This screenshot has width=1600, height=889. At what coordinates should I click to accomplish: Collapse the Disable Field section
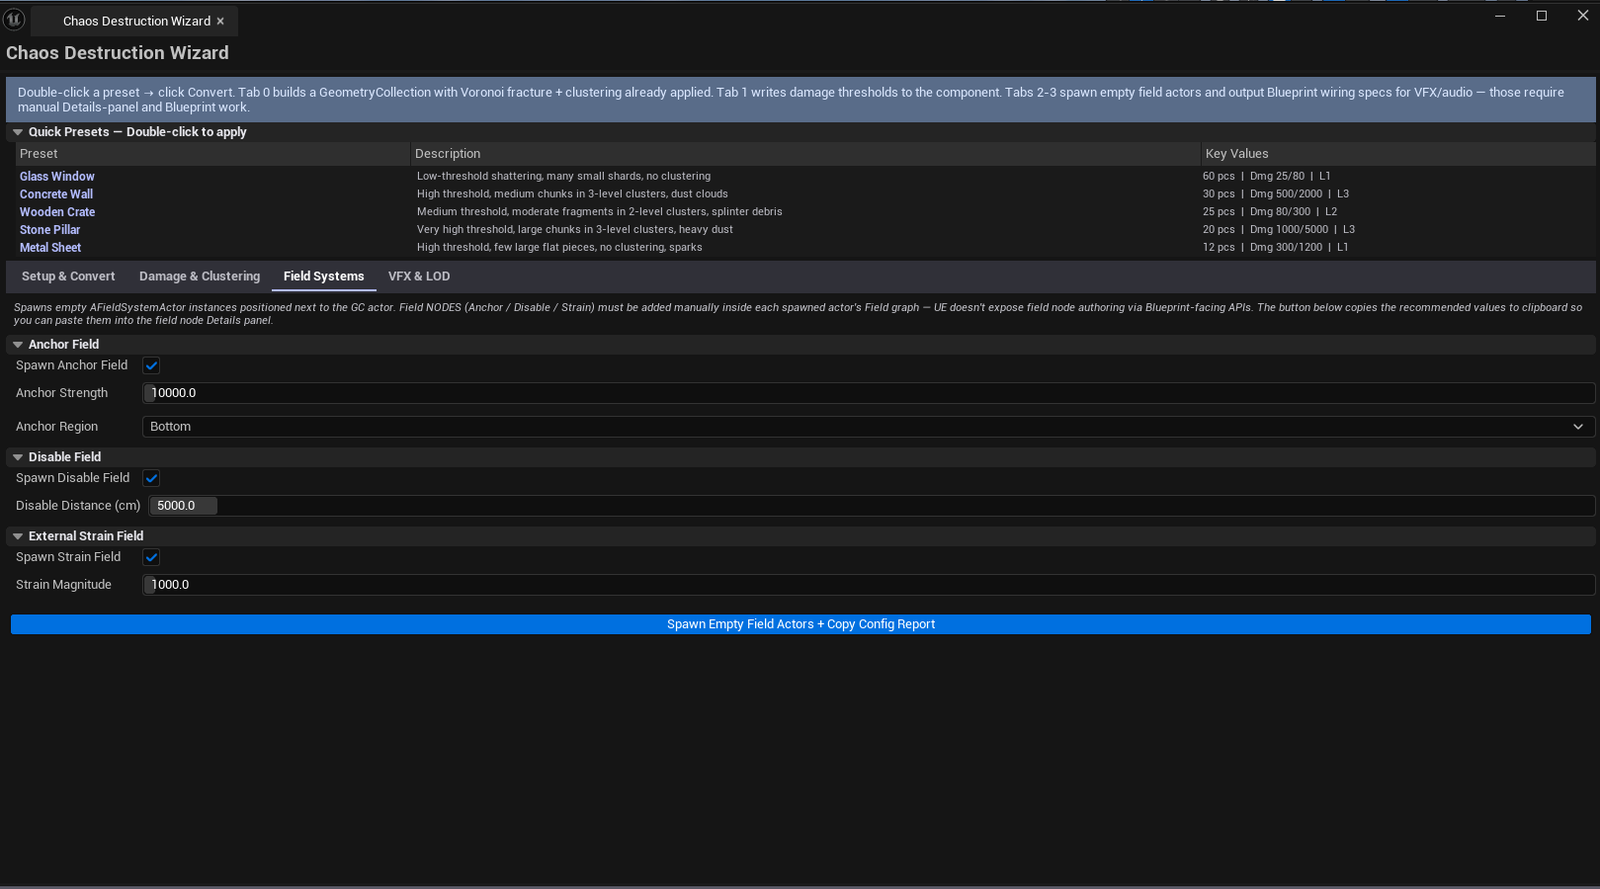coord(18,457)
